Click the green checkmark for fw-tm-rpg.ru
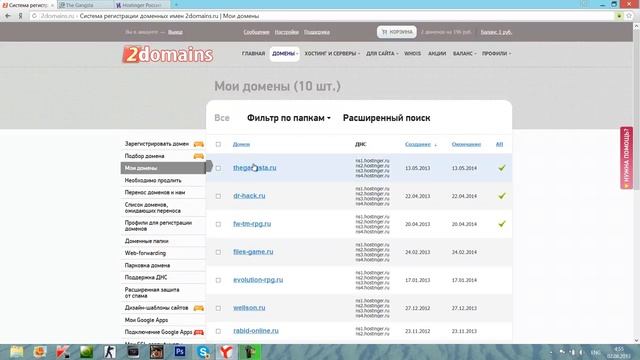Image resolution: width=640 pixels, height=360 pixels. (502, 224)
